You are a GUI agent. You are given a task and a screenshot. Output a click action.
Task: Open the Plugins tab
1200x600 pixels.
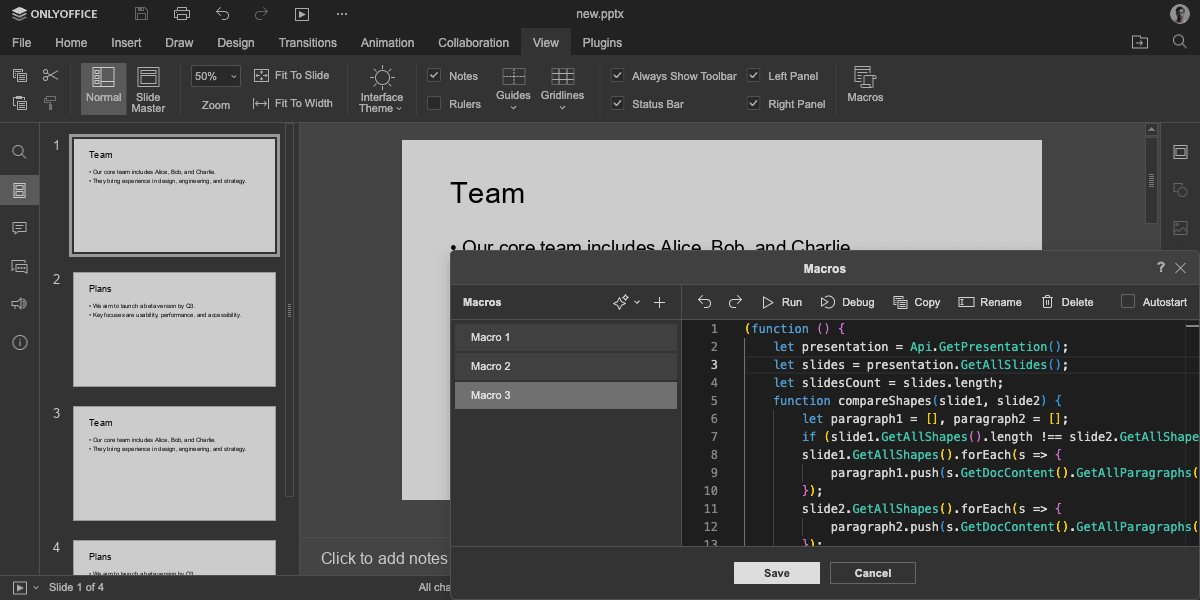(x=602, y=42)
